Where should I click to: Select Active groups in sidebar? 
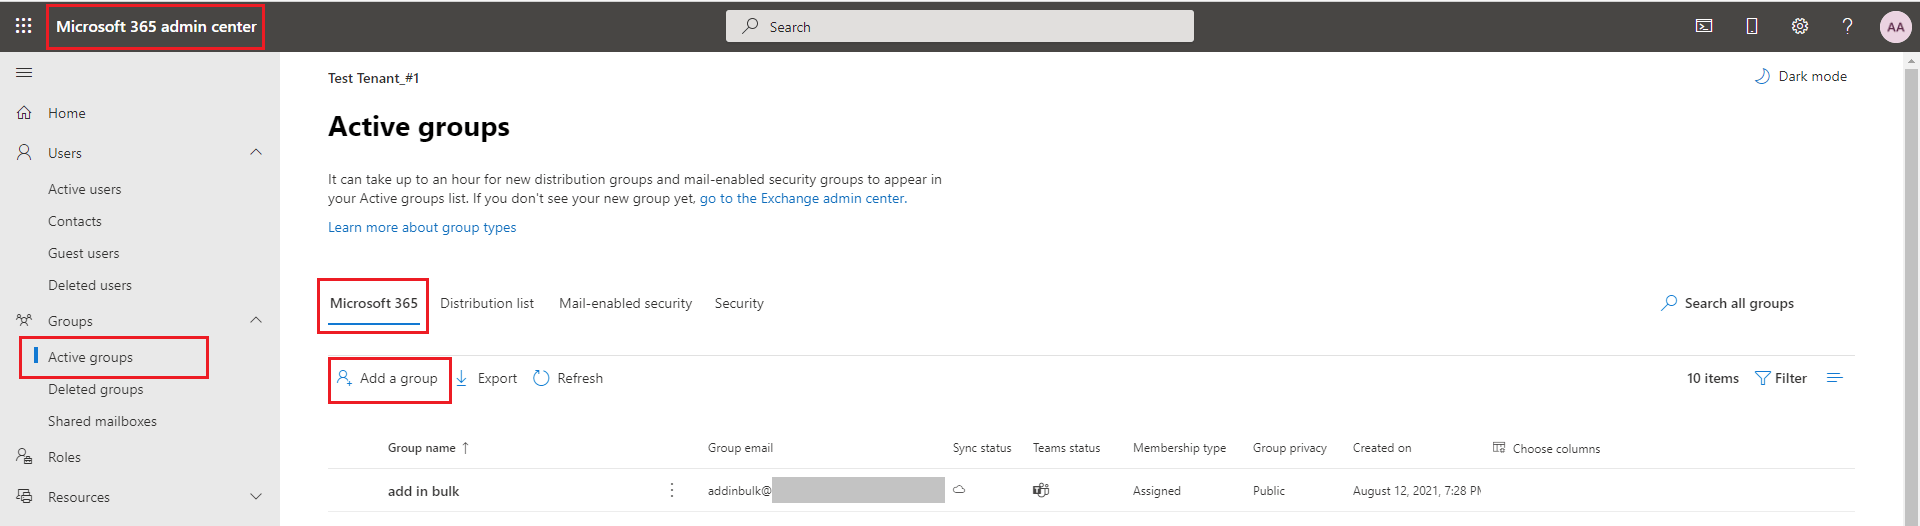coord(90,357)
